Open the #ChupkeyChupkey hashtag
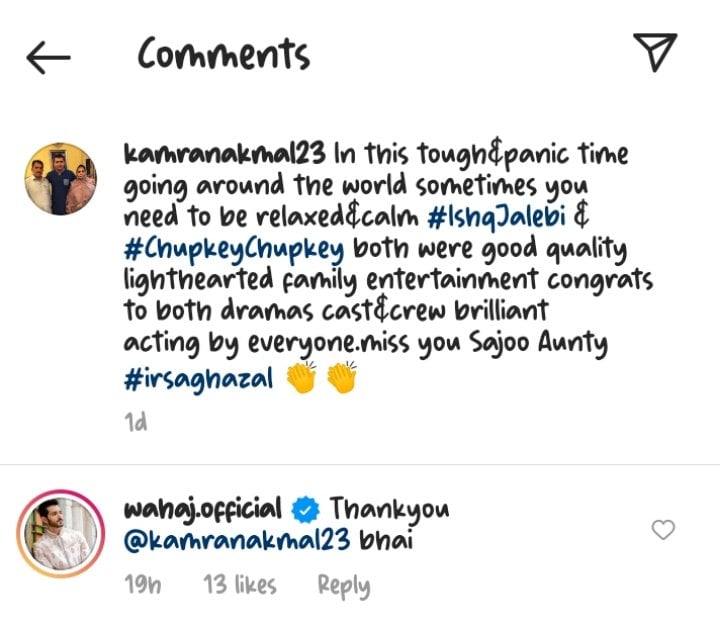 tap(234, 250)
